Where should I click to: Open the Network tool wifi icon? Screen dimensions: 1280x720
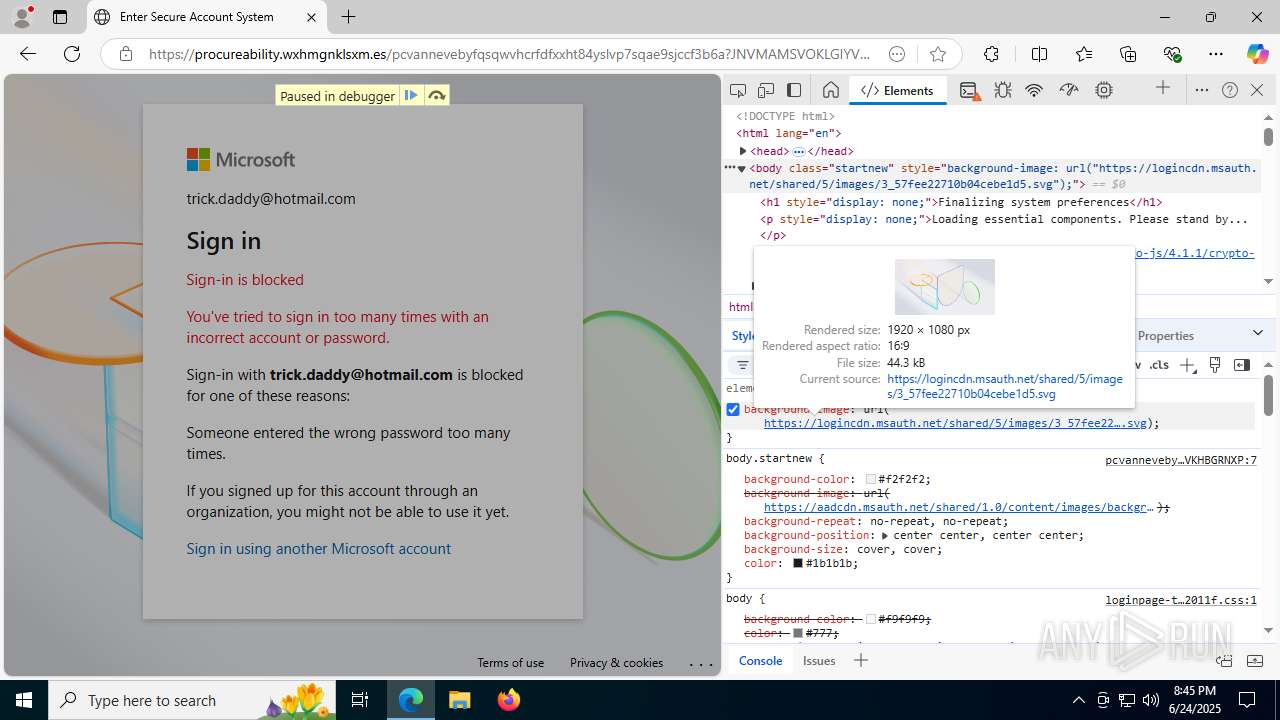pos(1034,90)
